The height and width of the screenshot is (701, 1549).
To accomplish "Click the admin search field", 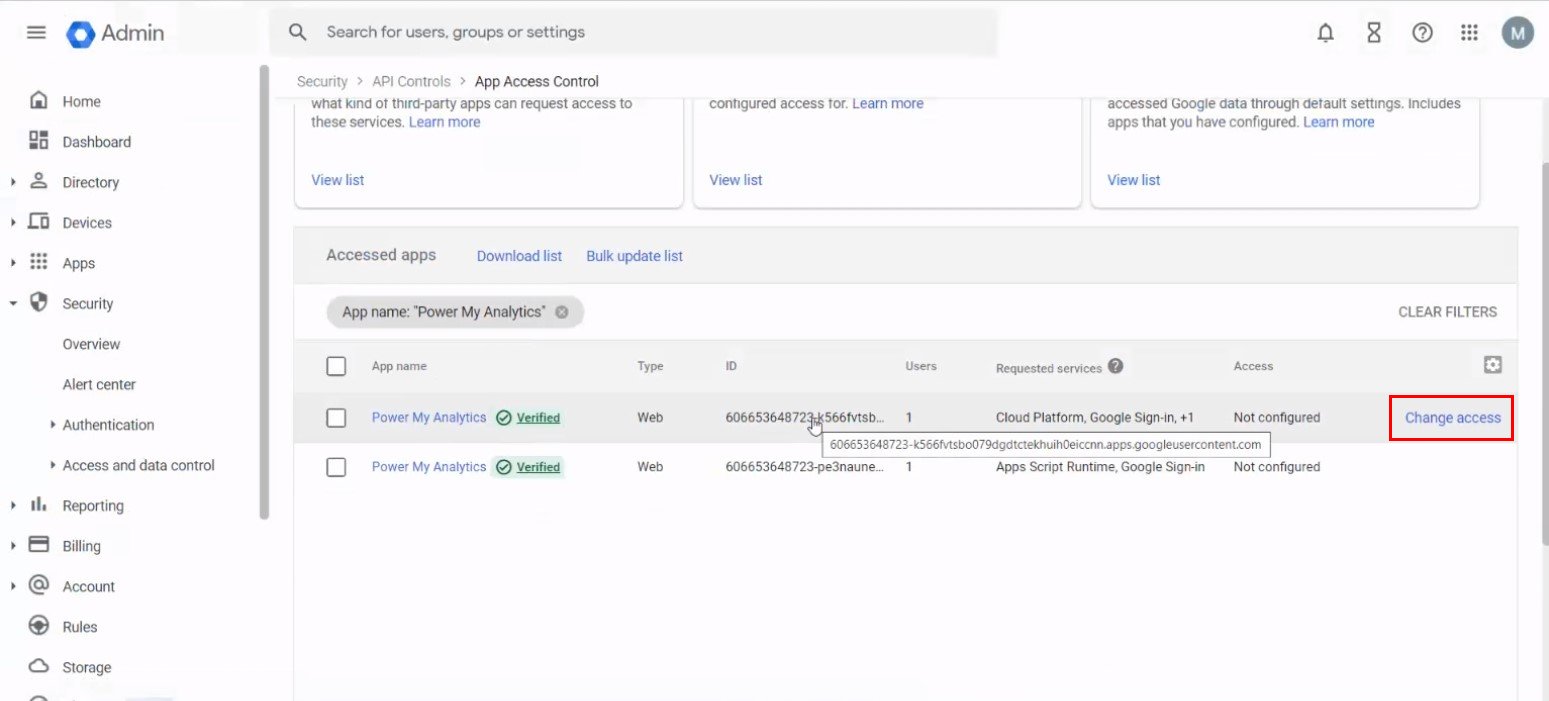I will (640, 32).
